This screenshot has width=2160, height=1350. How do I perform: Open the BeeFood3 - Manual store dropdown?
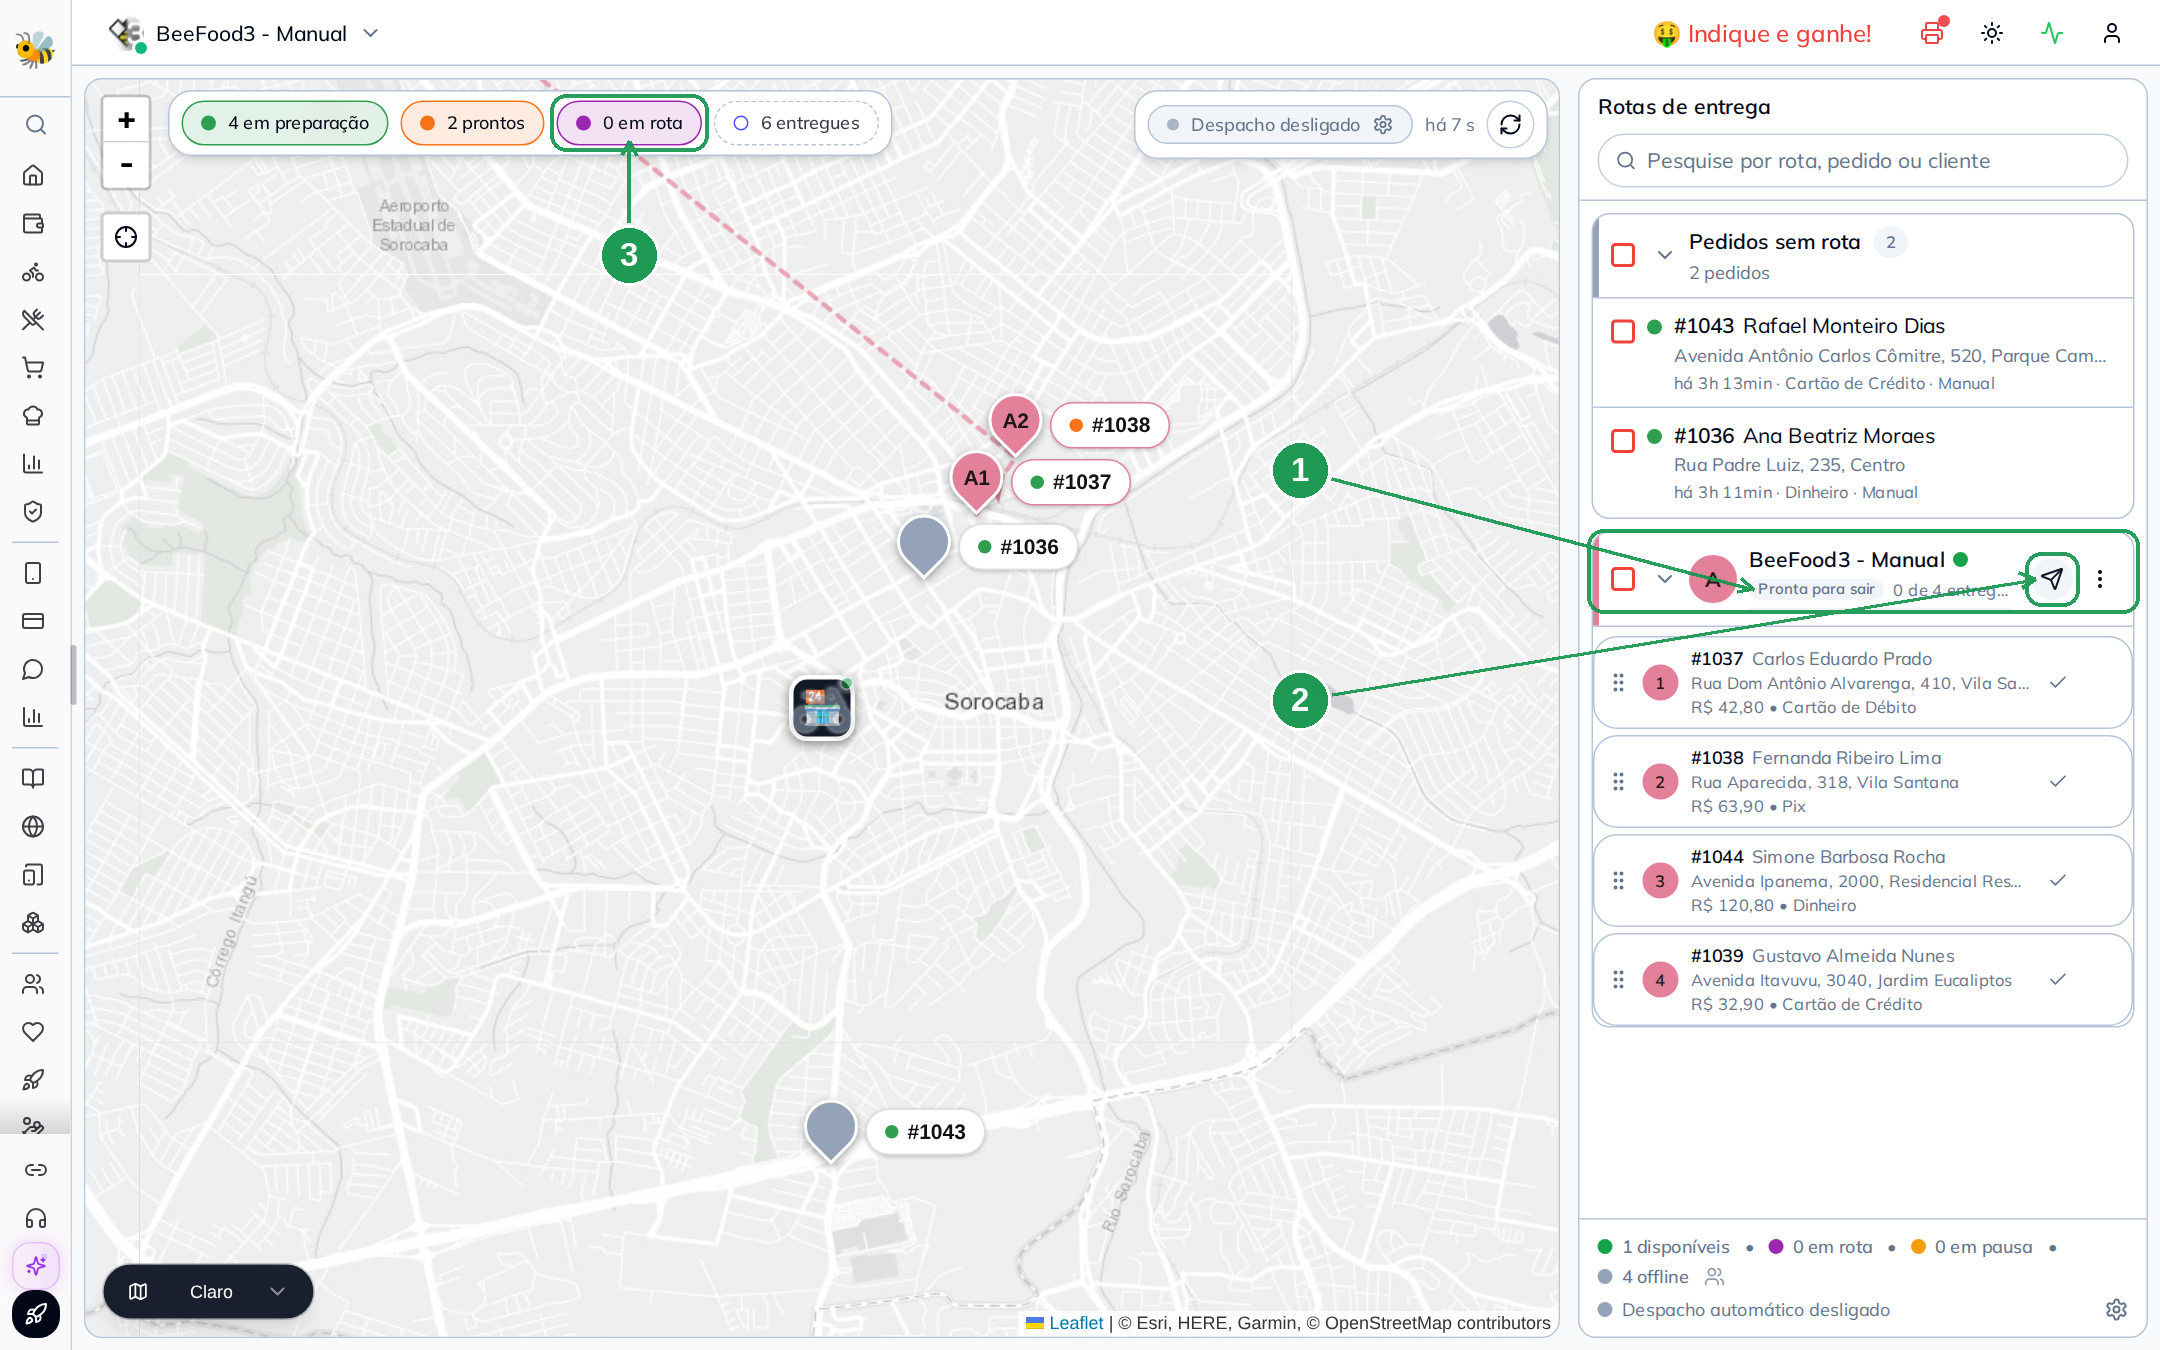click(x=244, y=33)
